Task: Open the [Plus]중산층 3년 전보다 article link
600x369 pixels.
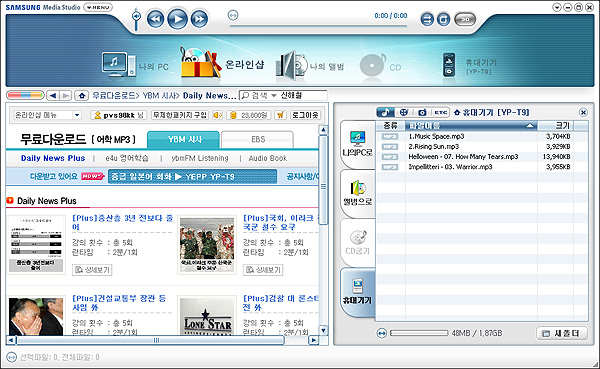Action: tap(122, 222)
